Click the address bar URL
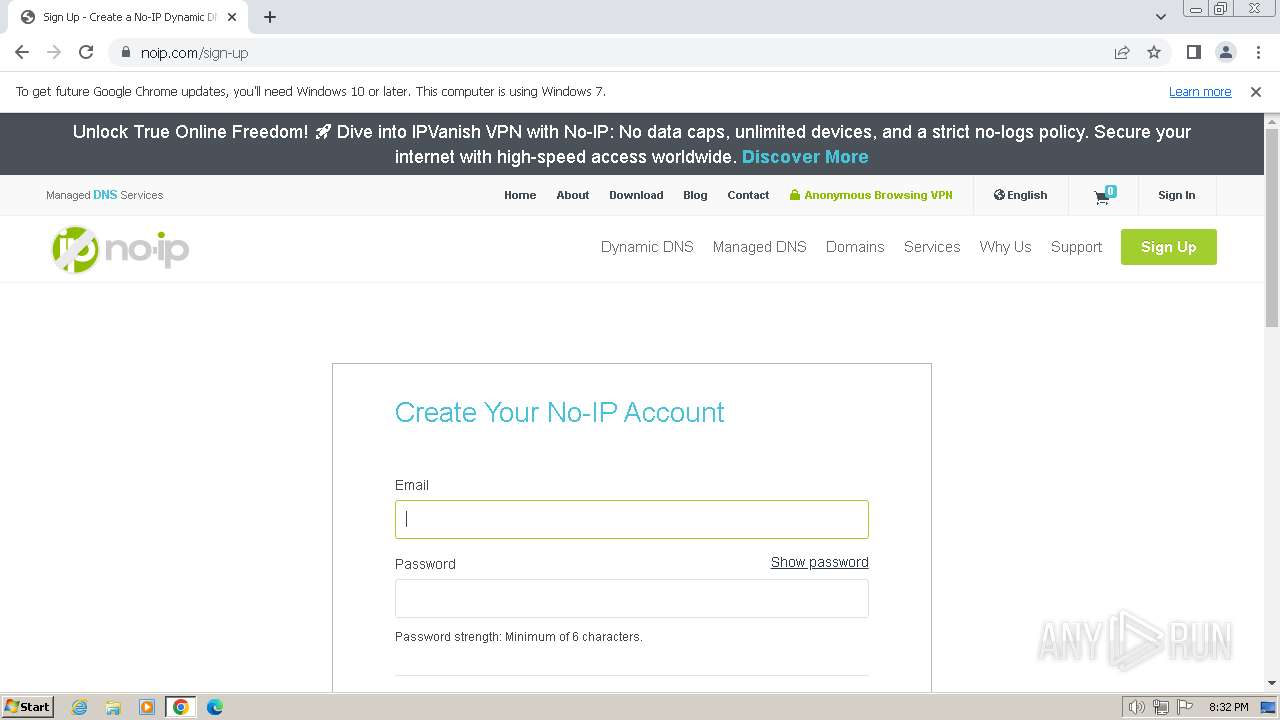Viewport: 1280px width, 720px height. pyautogui.click(x=194, y=53)
